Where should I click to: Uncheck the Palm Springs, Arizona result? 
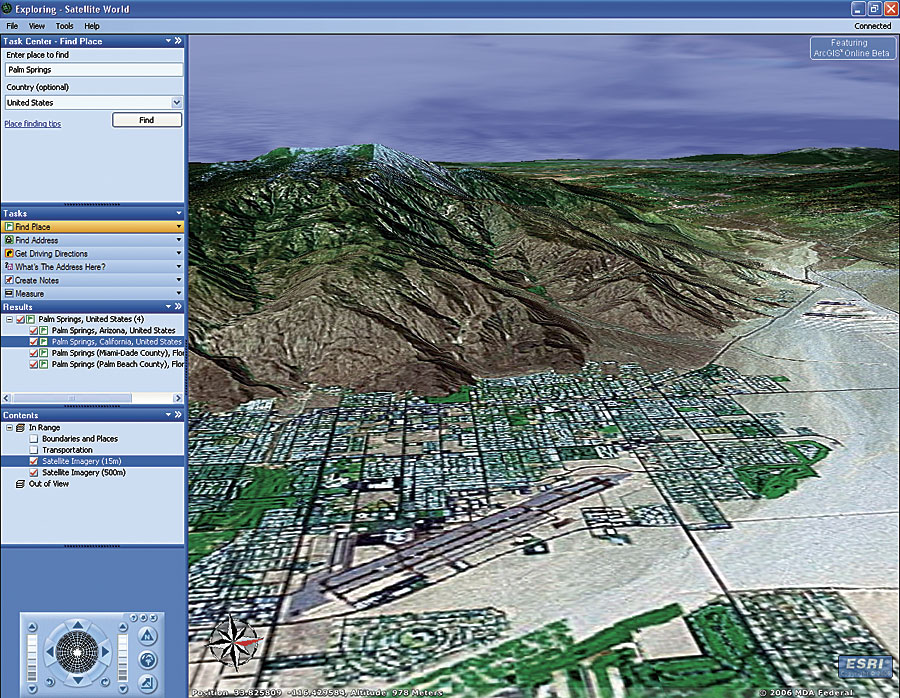[33, 331]
